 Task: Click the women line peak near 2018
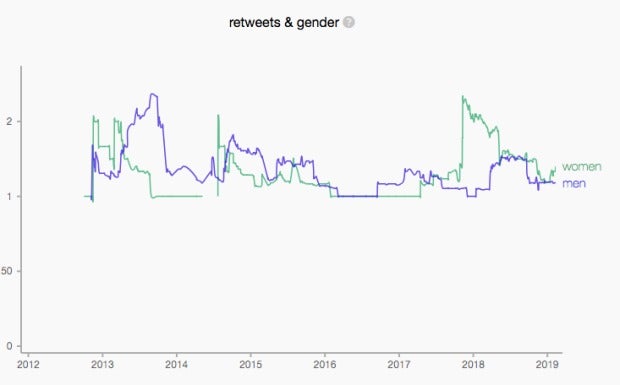tap(463, 97)
